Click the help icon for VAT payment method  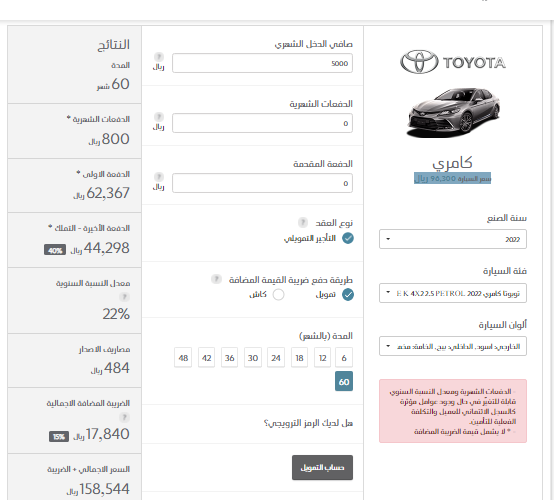(216, 279)
